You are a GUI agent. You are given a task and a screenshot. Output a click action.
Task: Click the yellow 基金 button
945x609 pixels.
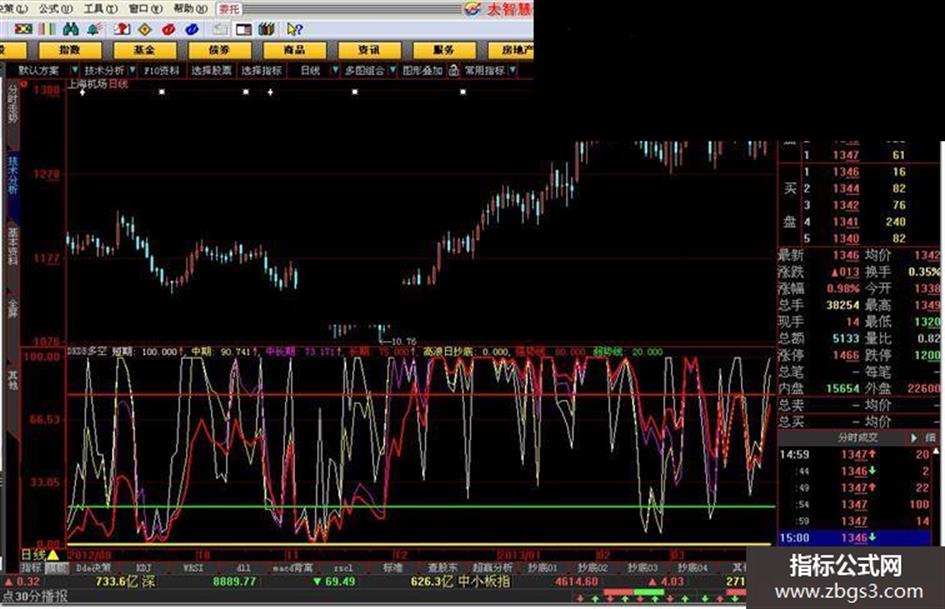point(144,49)
